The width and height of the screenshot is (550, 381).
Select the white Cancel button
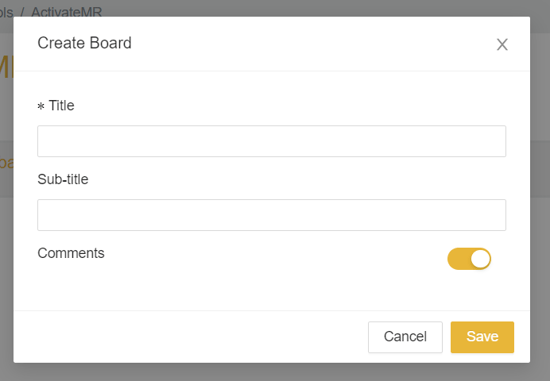405,337
